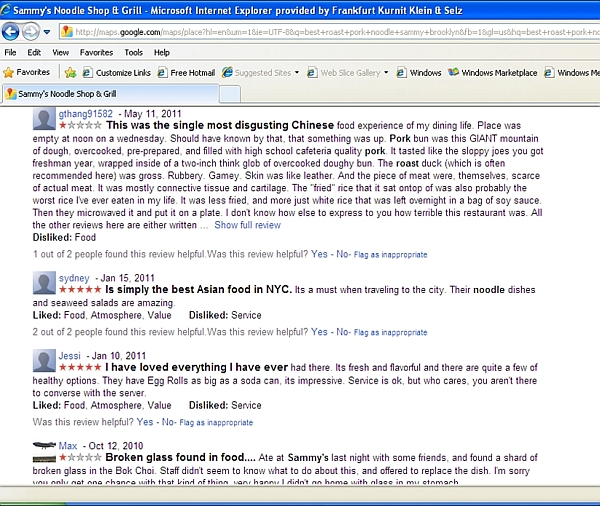Open the Windows Marketplace favorites shortcut
Image resolution: width=600 pixels, height=506 pixels.
tap(492, 72)
